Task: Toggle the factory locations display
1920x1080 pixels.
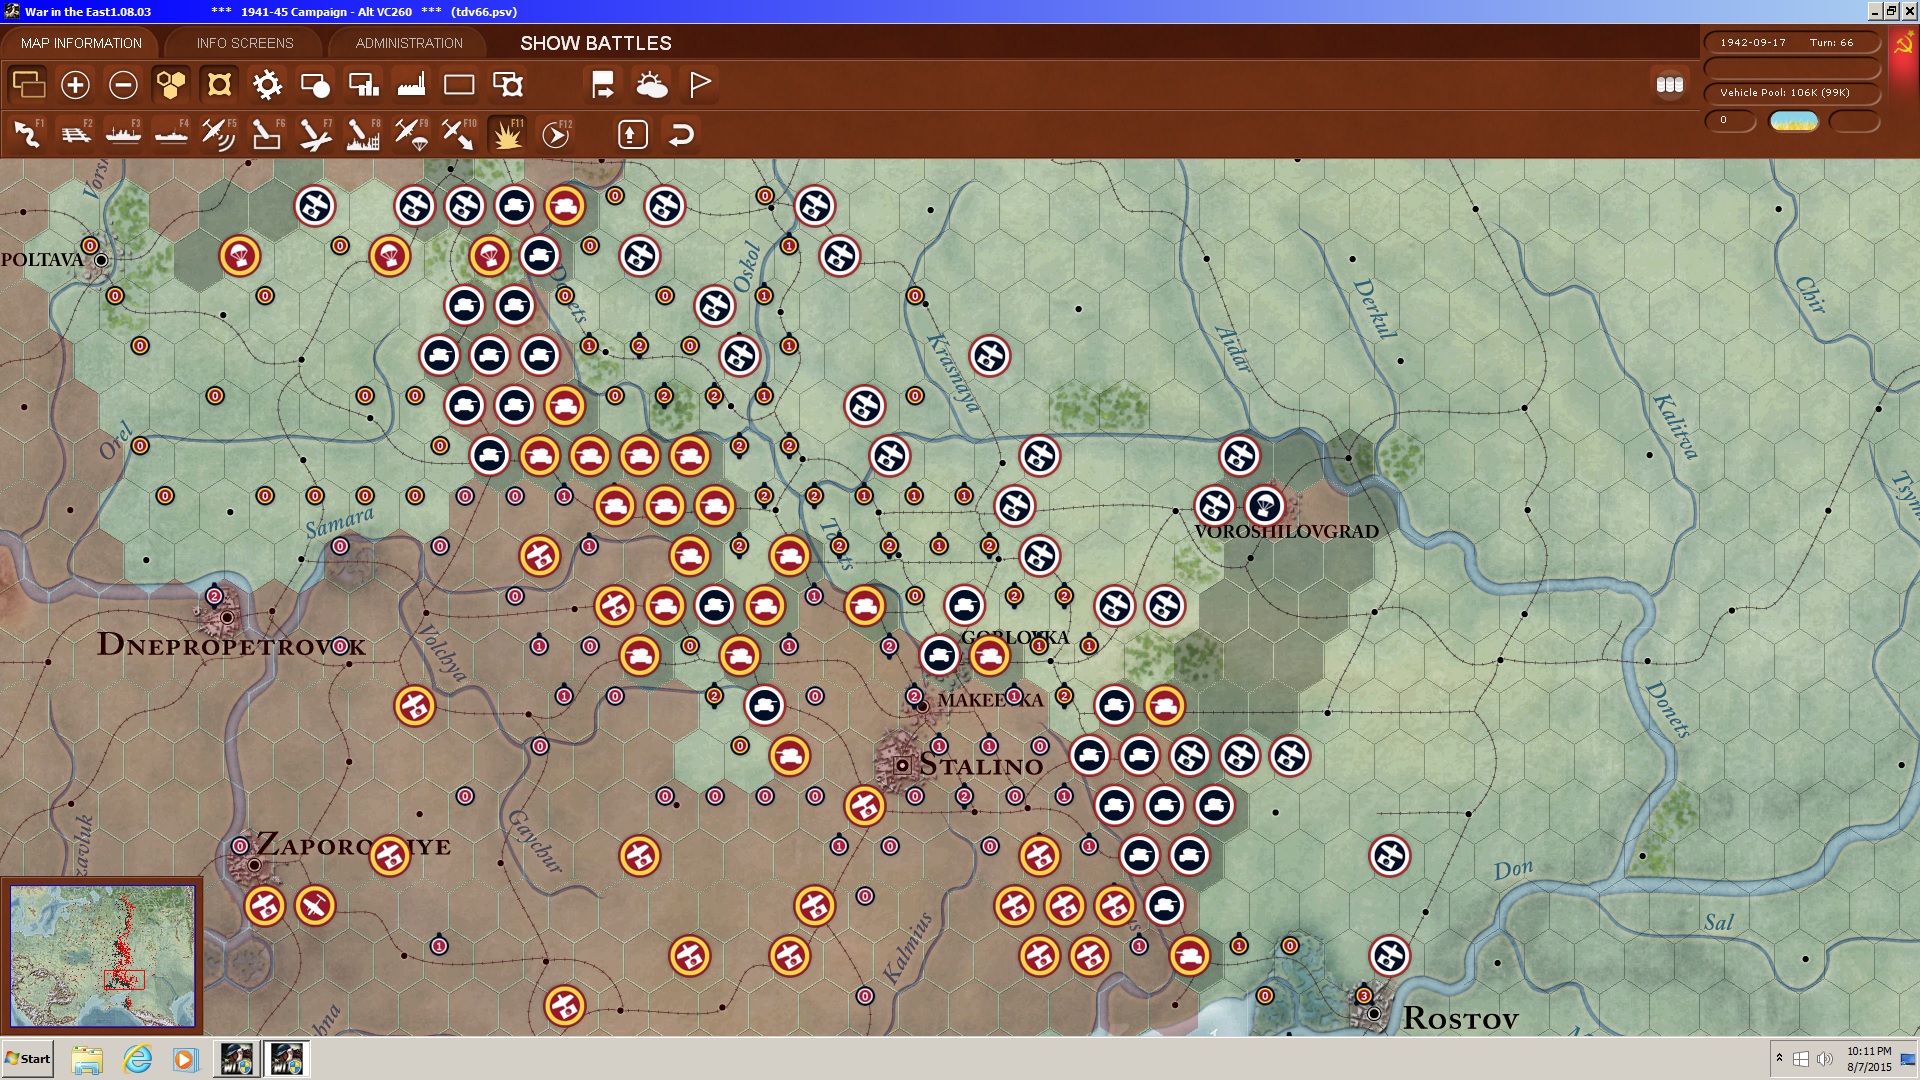Action: 411,85
